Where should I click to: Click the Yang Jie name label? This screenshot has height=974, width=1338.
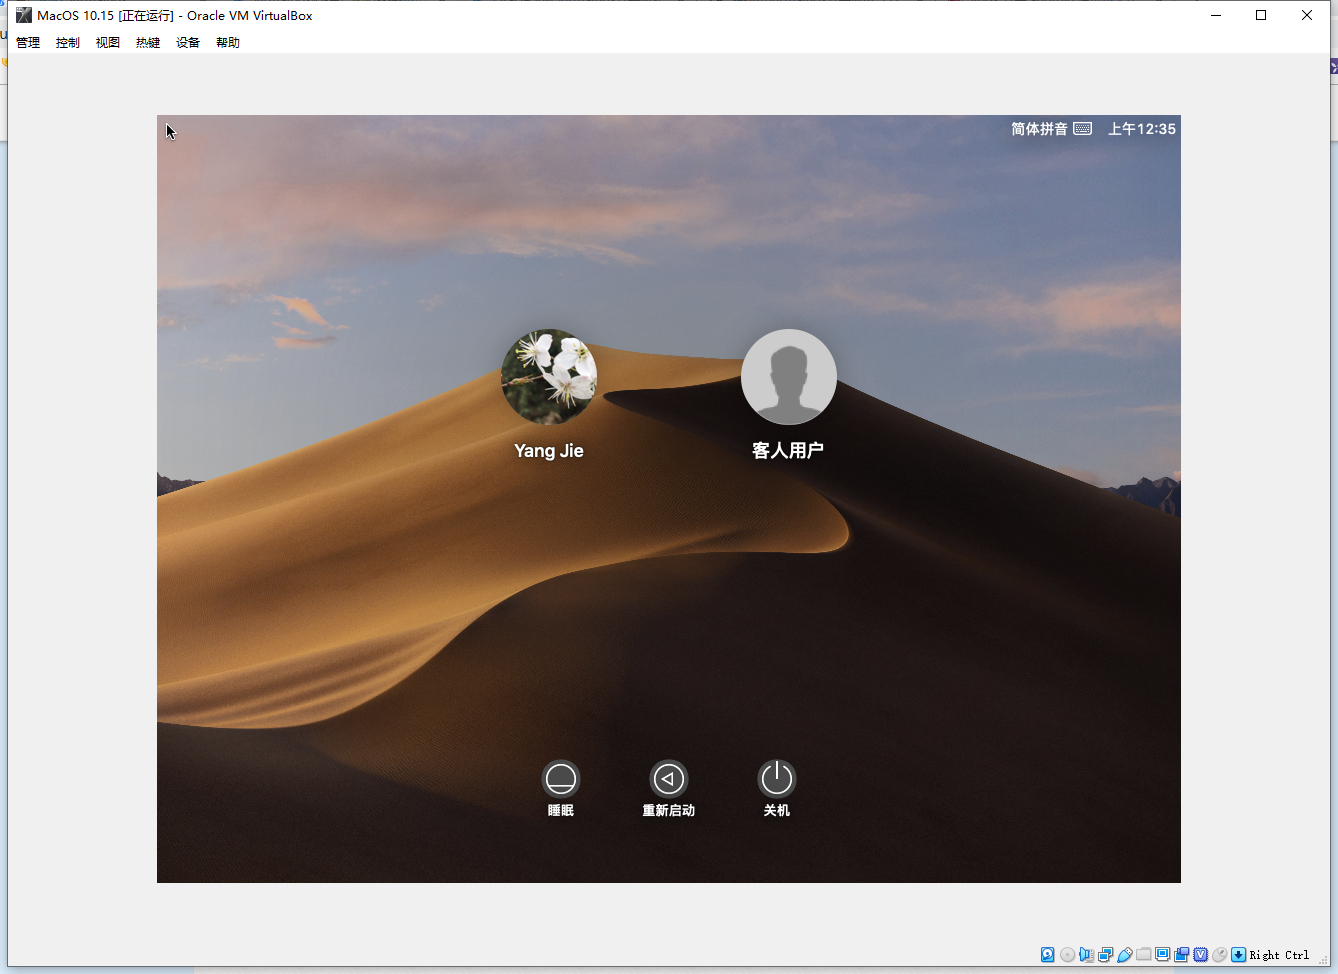pos(549,451)
